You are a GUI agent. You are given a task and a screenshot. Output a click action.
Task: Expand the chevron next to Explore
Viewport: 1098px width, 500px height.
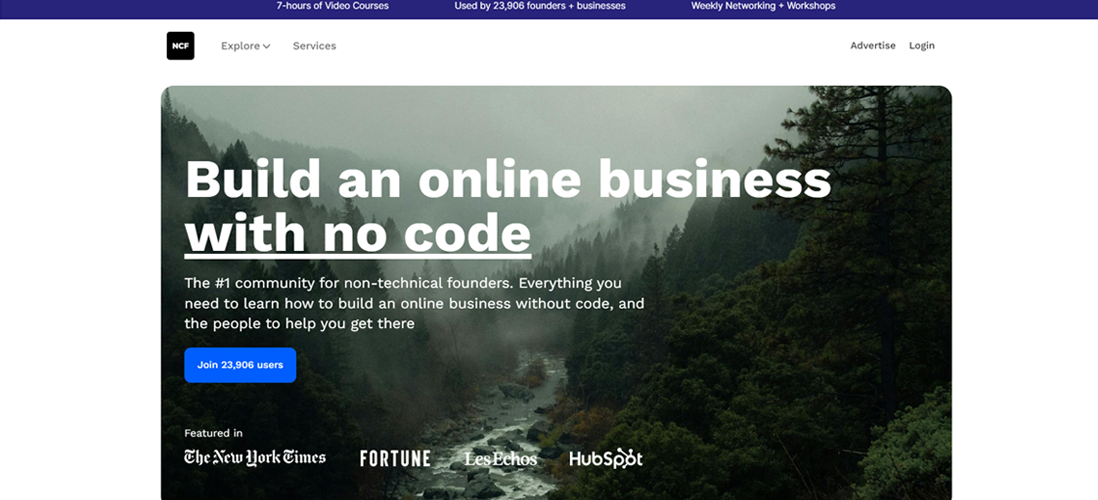(x=267, y=47)
